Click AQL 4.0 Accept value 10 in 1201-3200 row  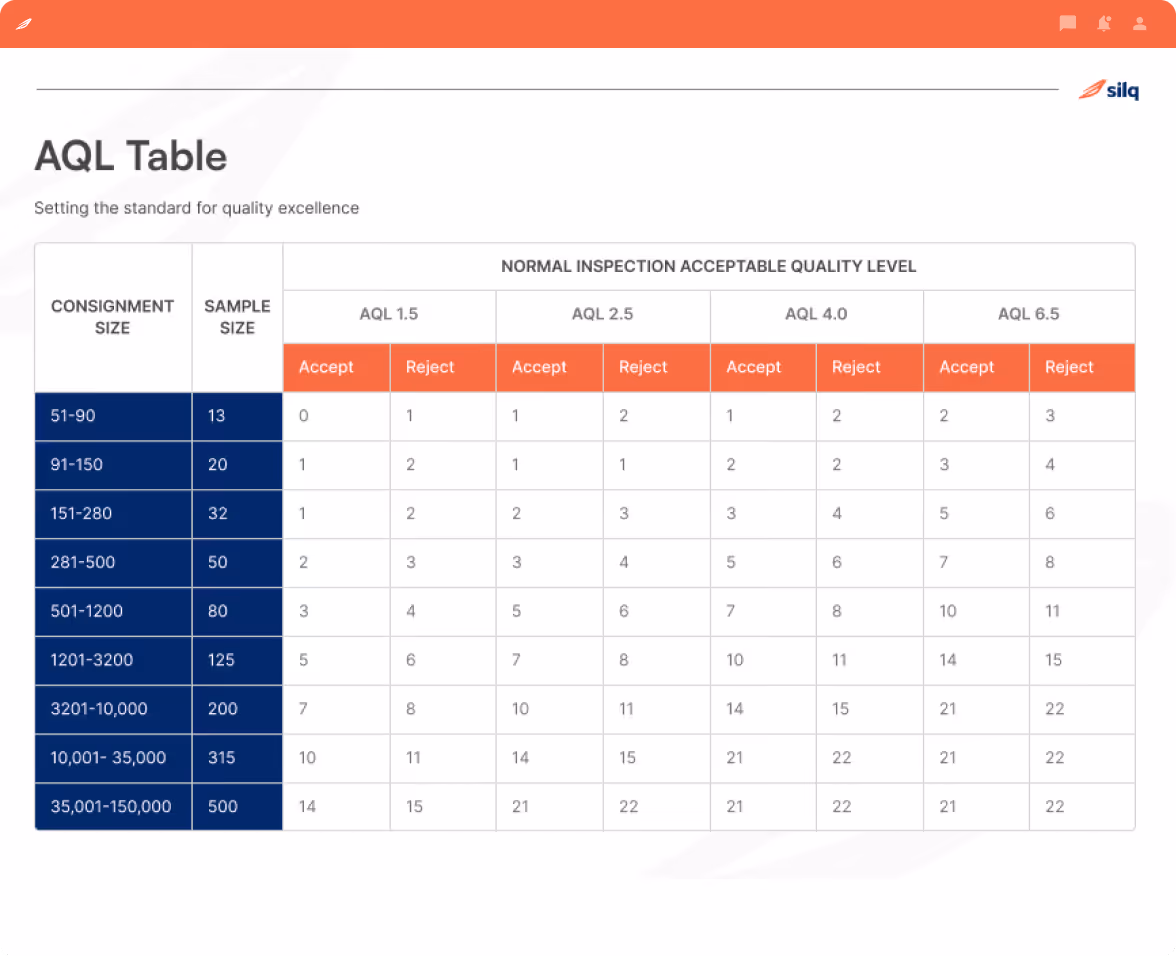pyautogui.click(x=763, y=660)
